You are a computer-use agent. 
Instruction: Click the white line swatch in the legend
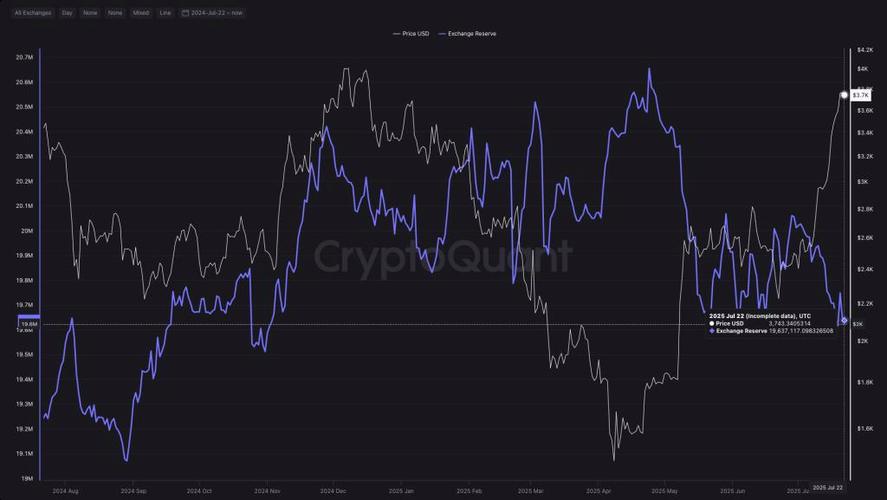coord(395,34)
